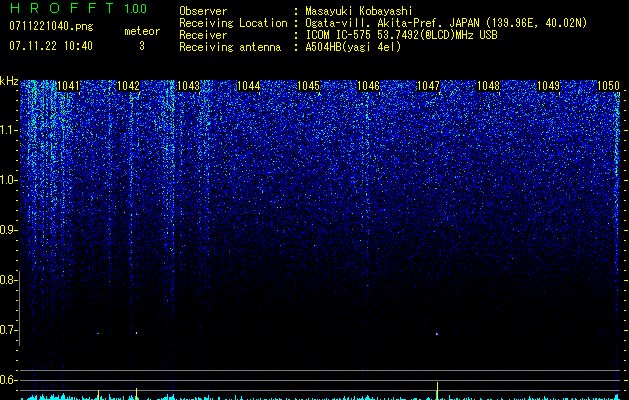This screenshot has height=400, width=629.
Task: Click the 1046 time marker
Action: [x=368, y=86]
